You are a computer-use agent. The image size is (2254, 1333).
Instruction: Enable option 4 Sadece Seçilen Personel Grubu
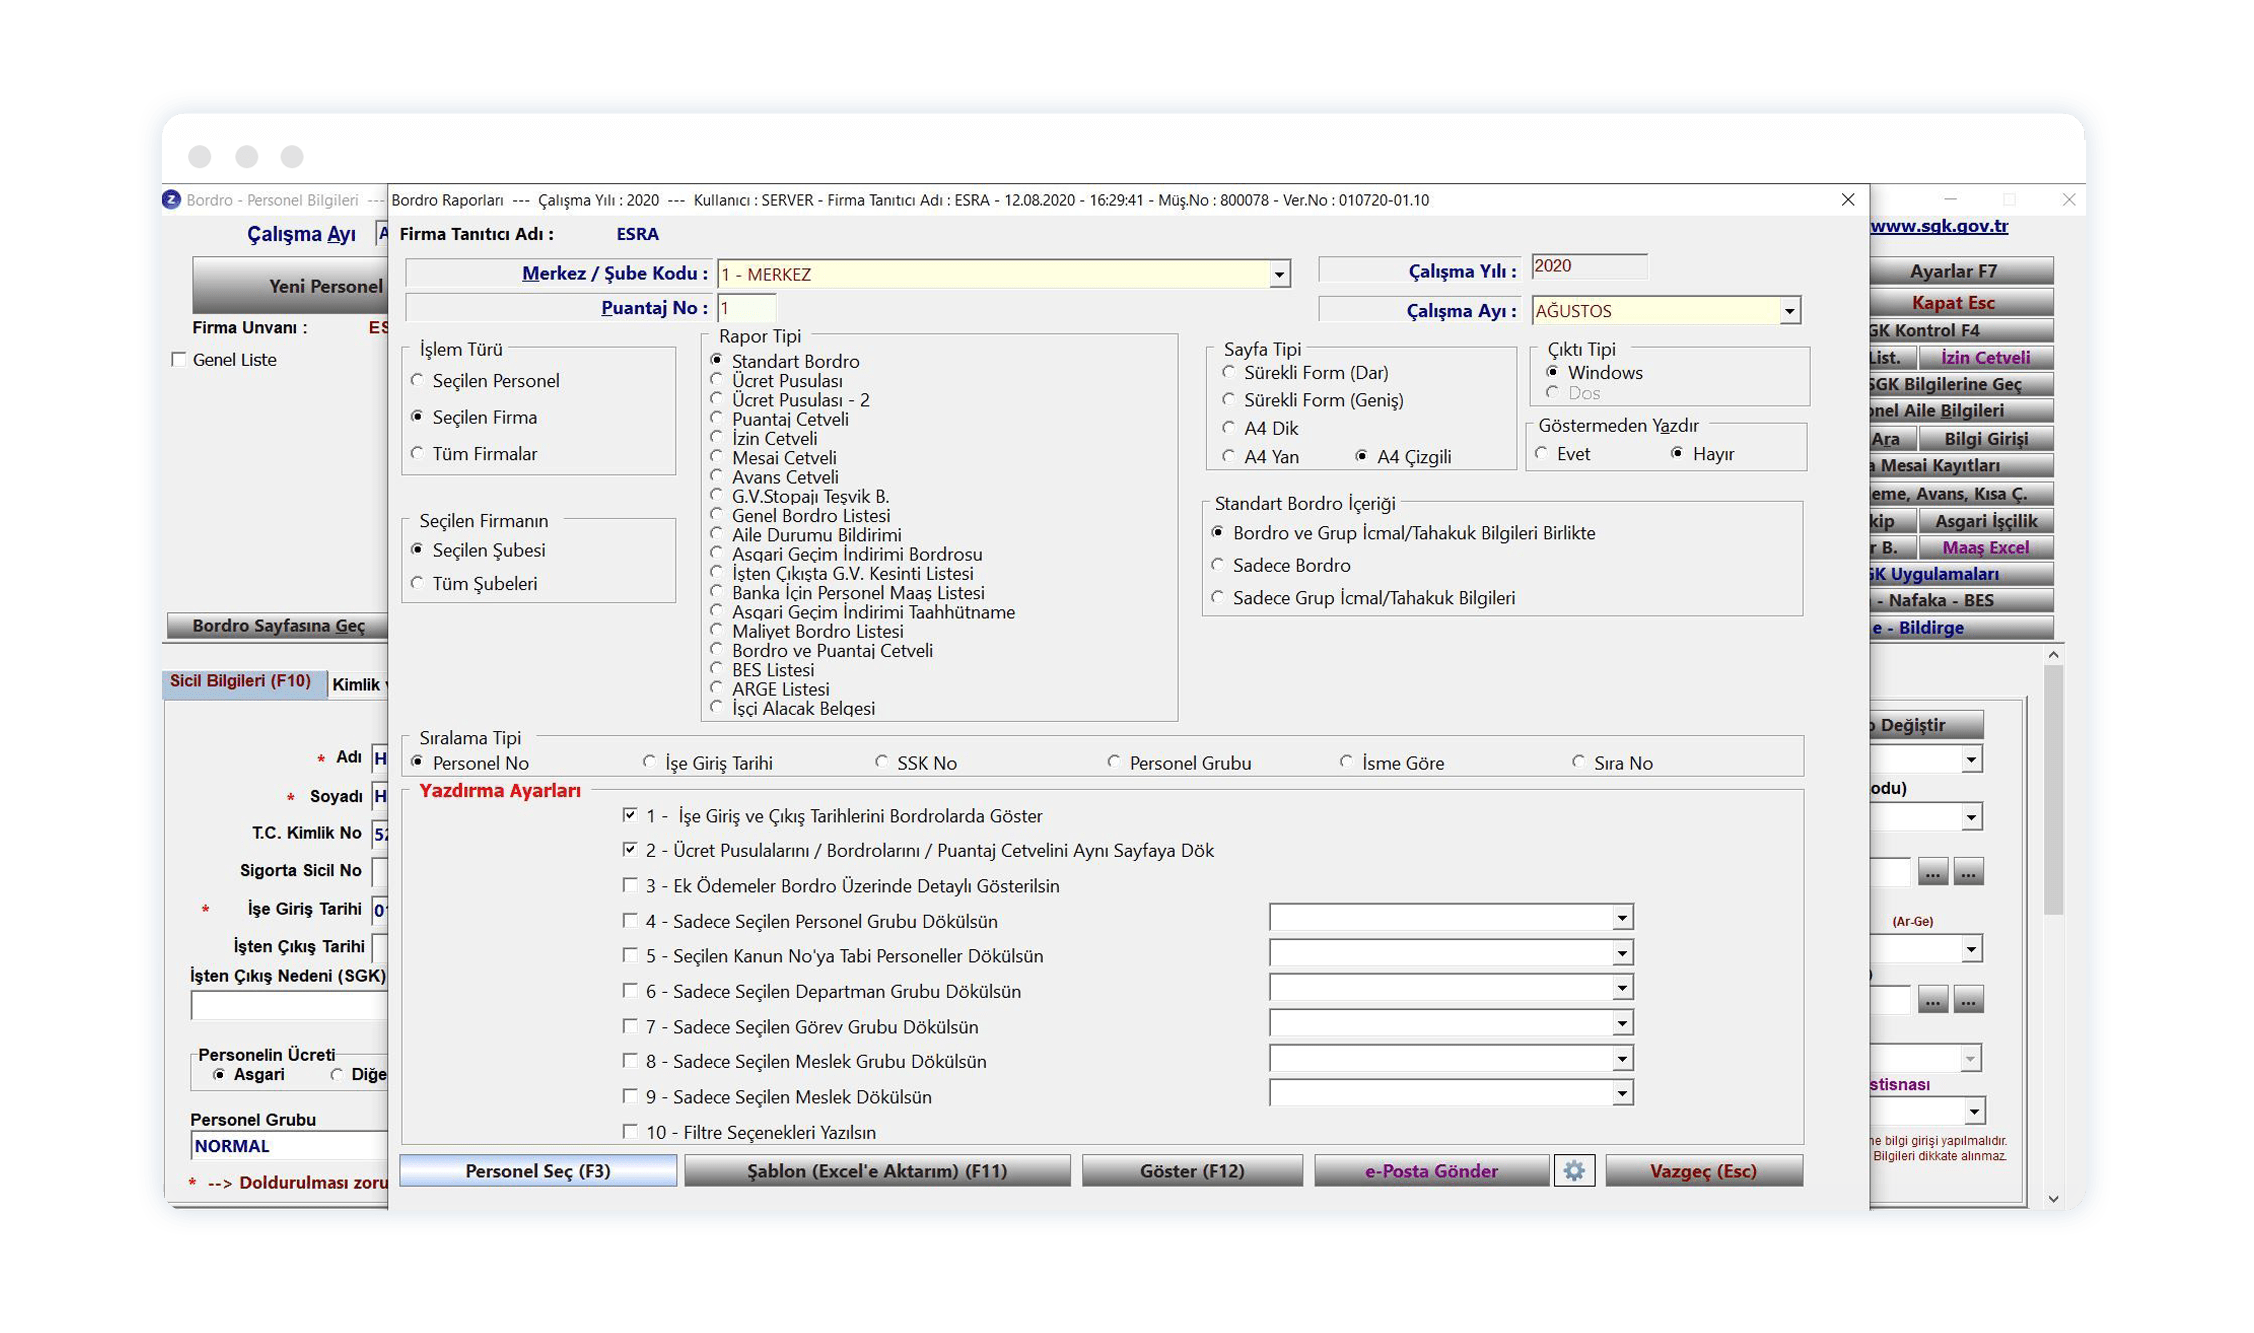(x=629, y=920)
